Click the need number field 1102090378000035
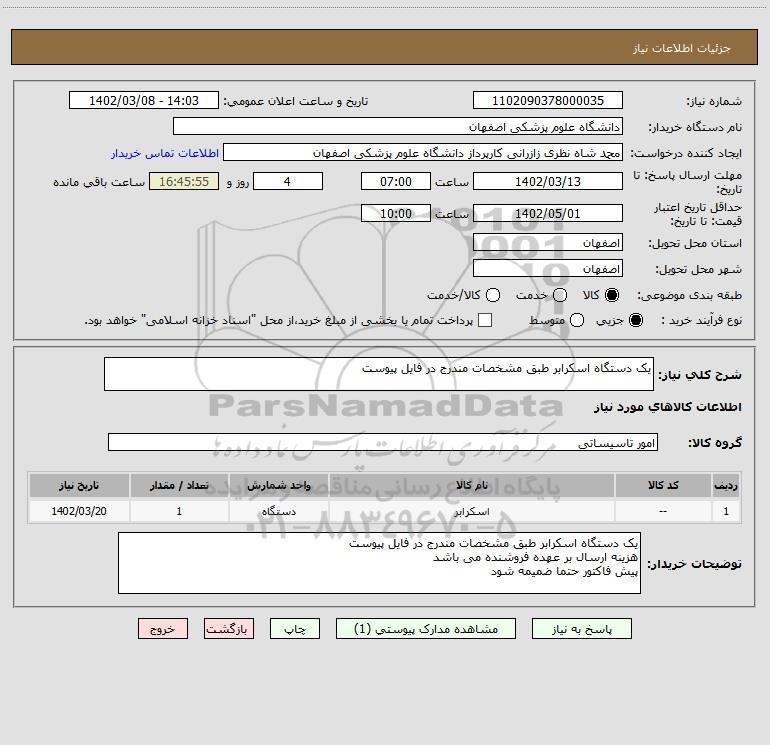Screen dimensions: 770x745 (x=548, y=101)
